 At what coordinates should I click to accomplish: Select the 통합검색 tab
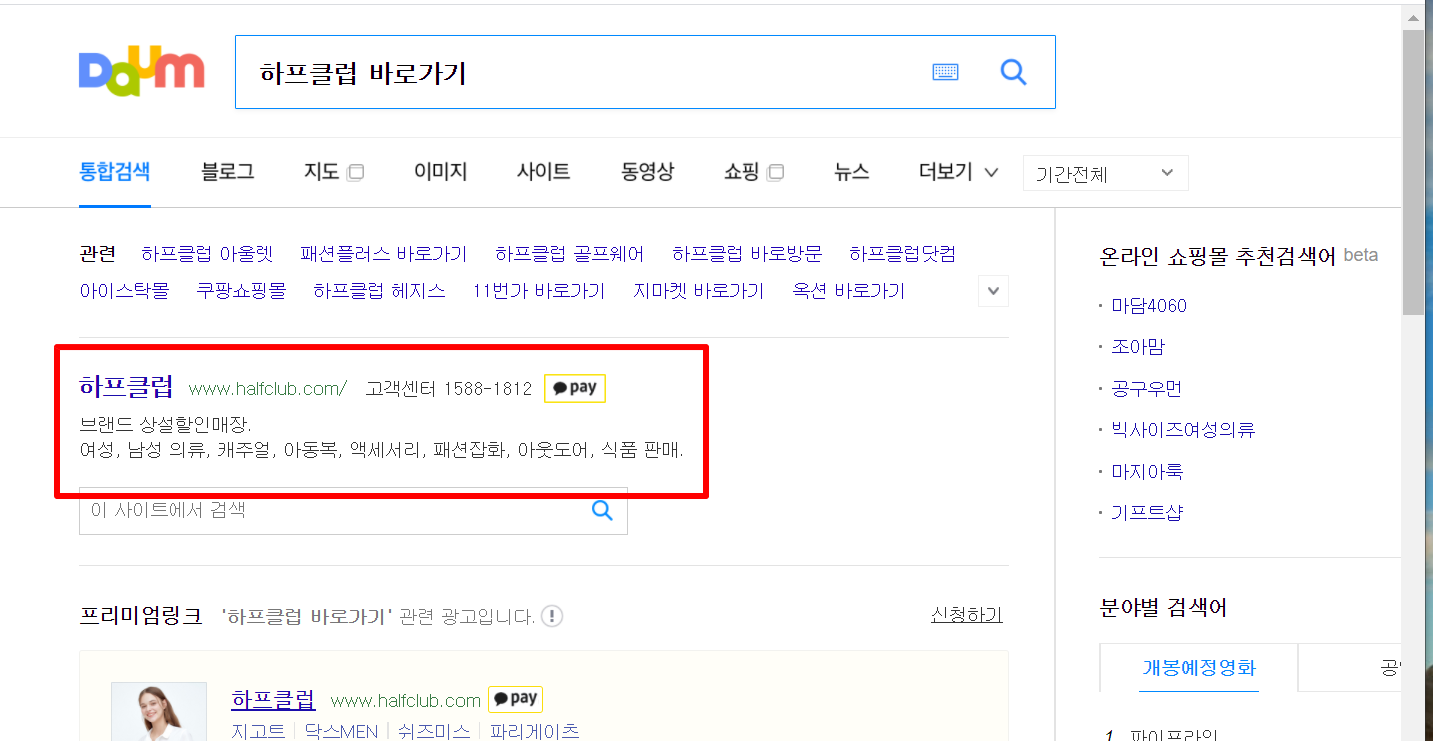point(115,172)
